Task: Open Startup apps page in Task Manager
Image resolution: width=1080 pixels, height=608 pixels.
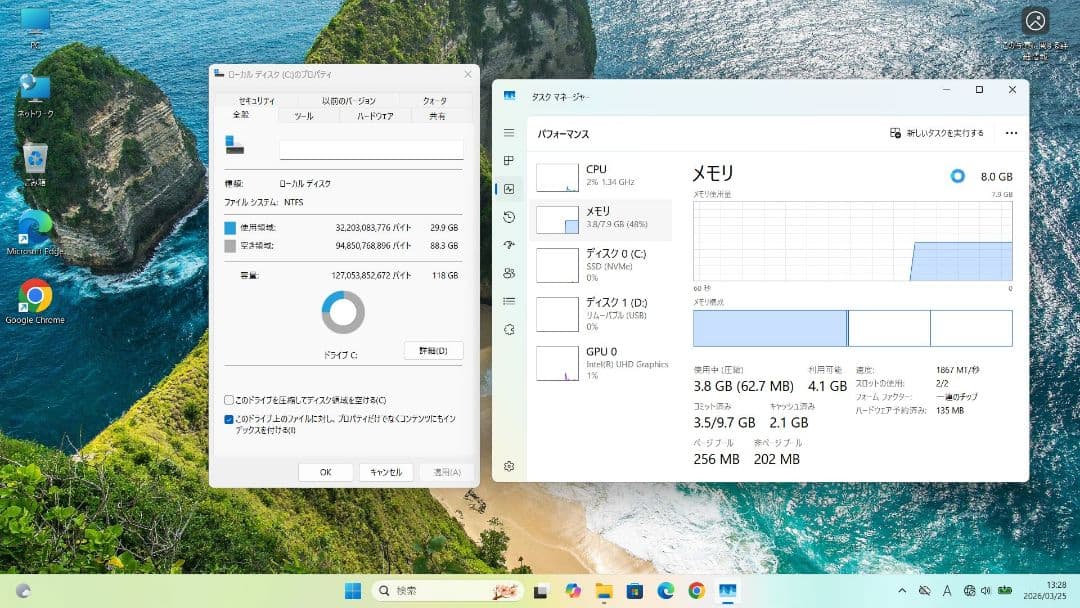Action: (509, 245)
